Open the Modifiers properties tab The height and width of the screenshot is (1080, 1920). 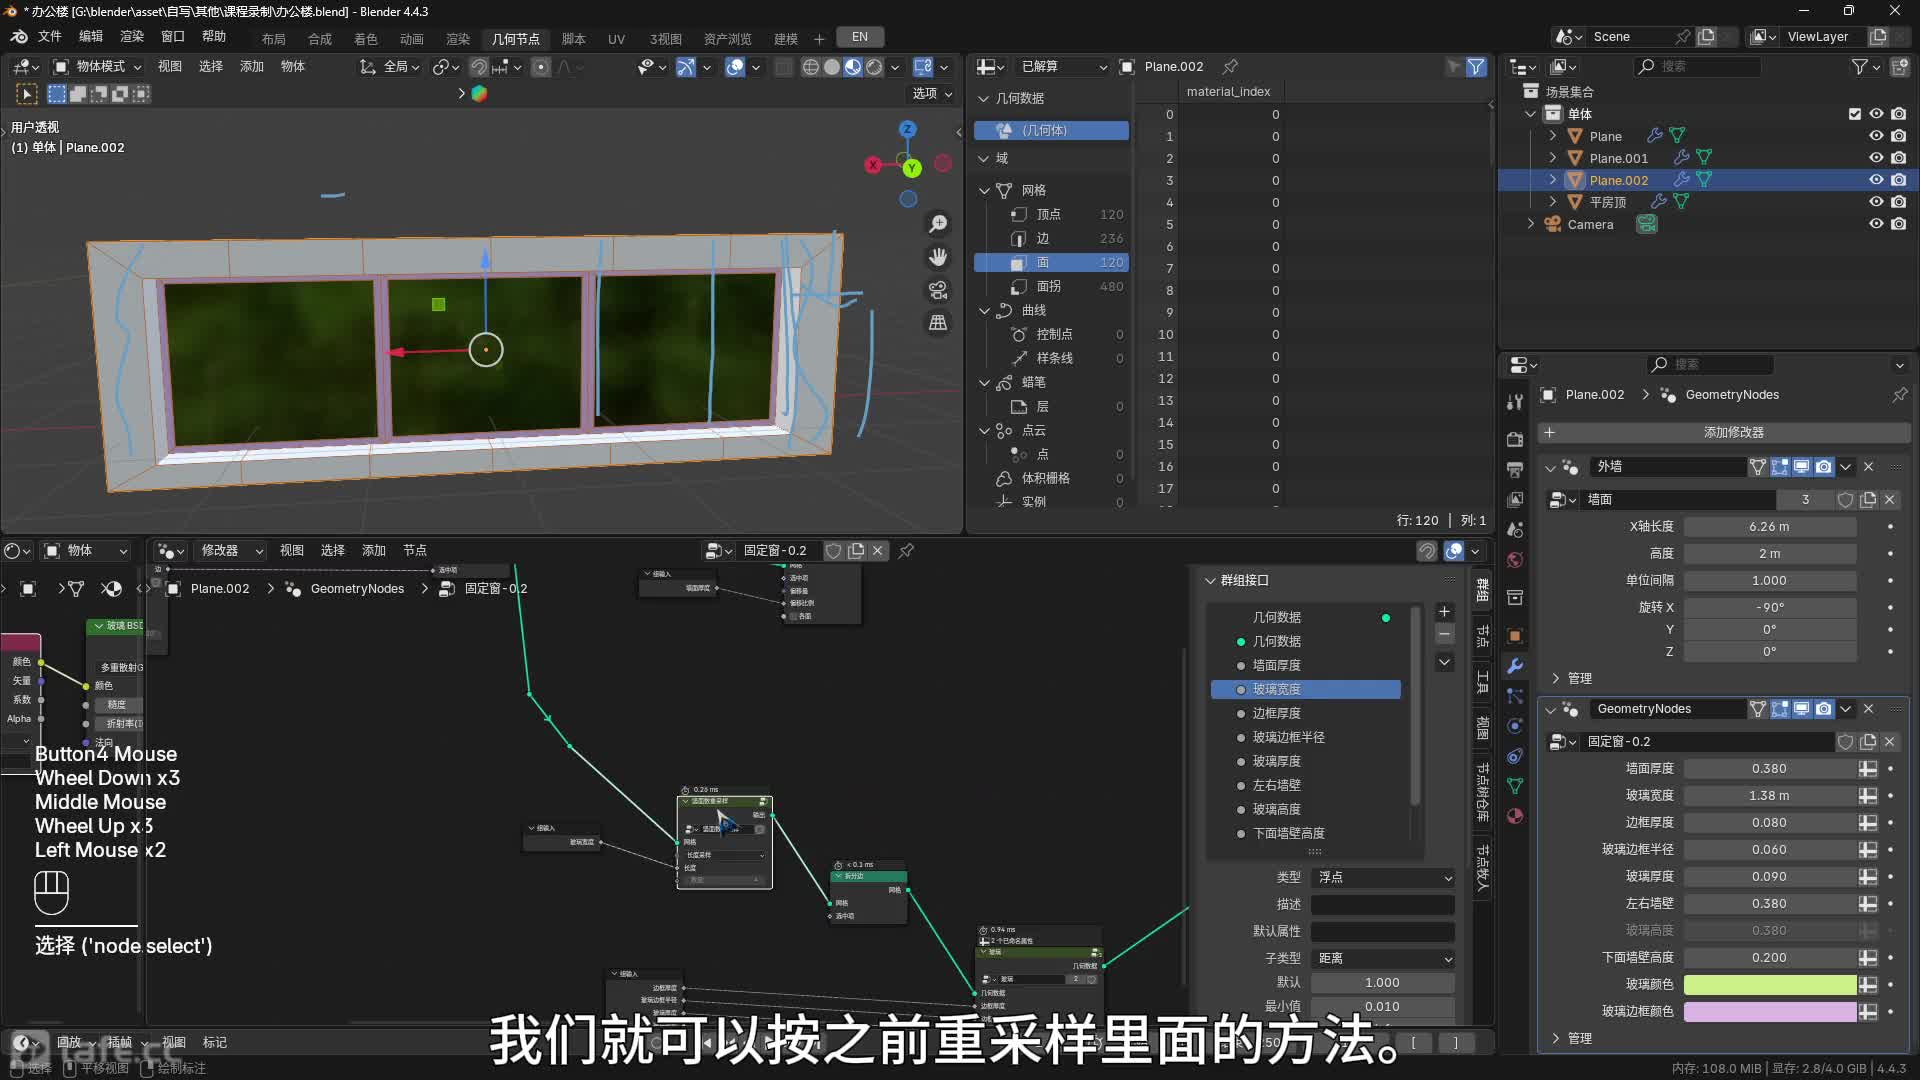(x=1515, y=666)
